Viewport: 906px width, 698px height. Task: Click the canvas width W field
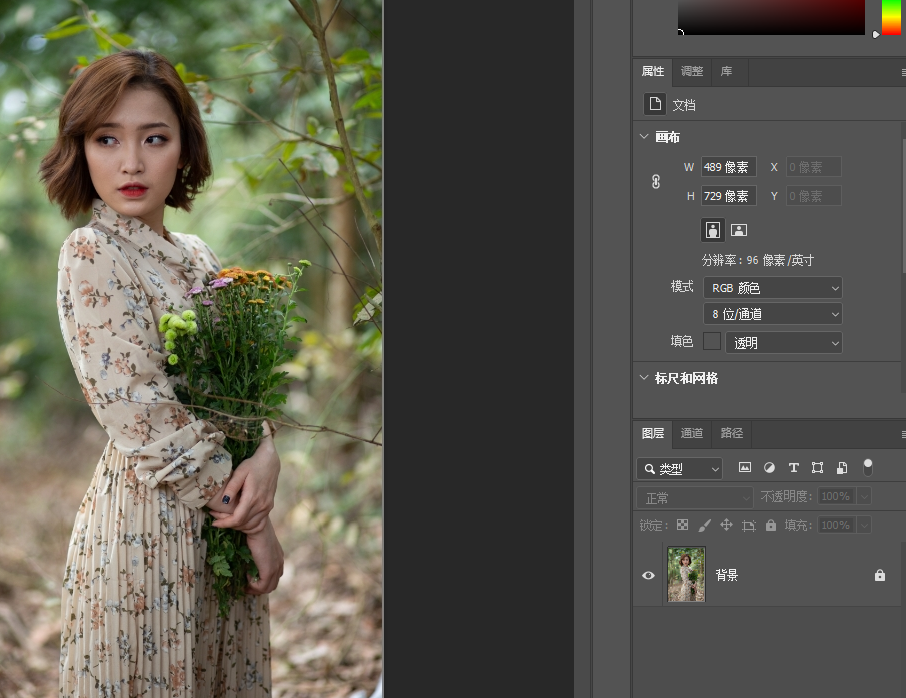pos(729,167)
